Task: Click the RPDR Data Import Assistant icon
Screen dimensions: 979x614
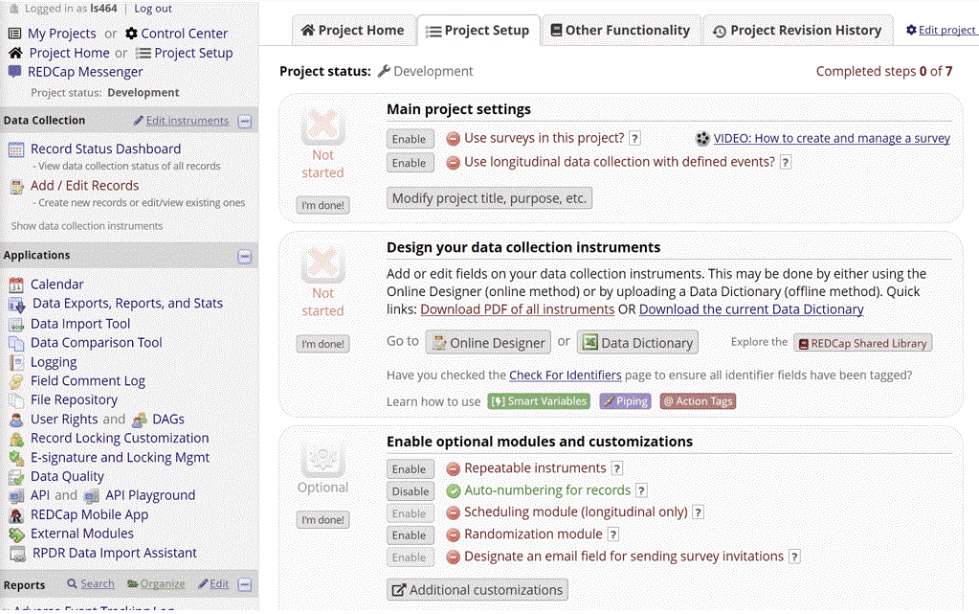Action: click(17, 554)
